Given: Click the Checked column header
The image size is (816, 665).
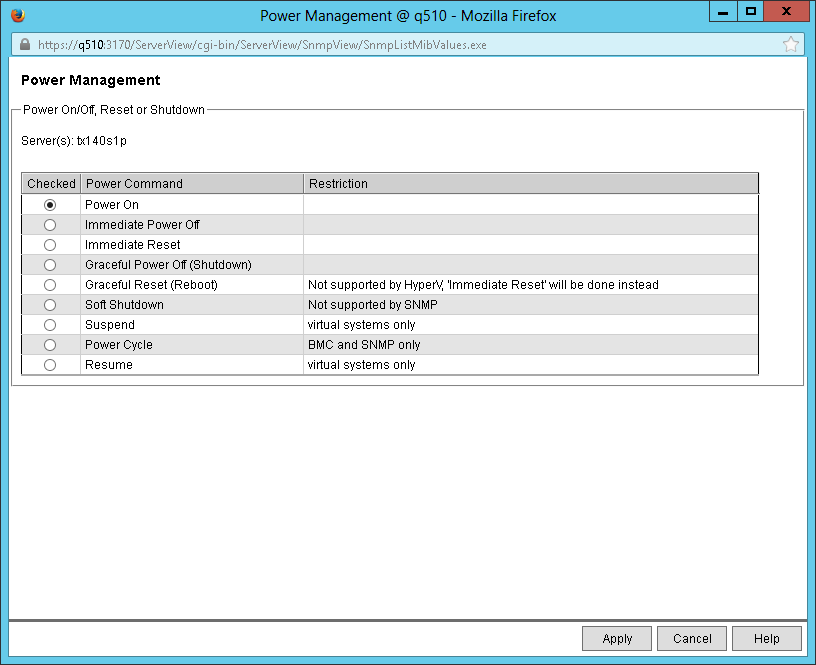Looking at the screenshot, I should 50,183.
